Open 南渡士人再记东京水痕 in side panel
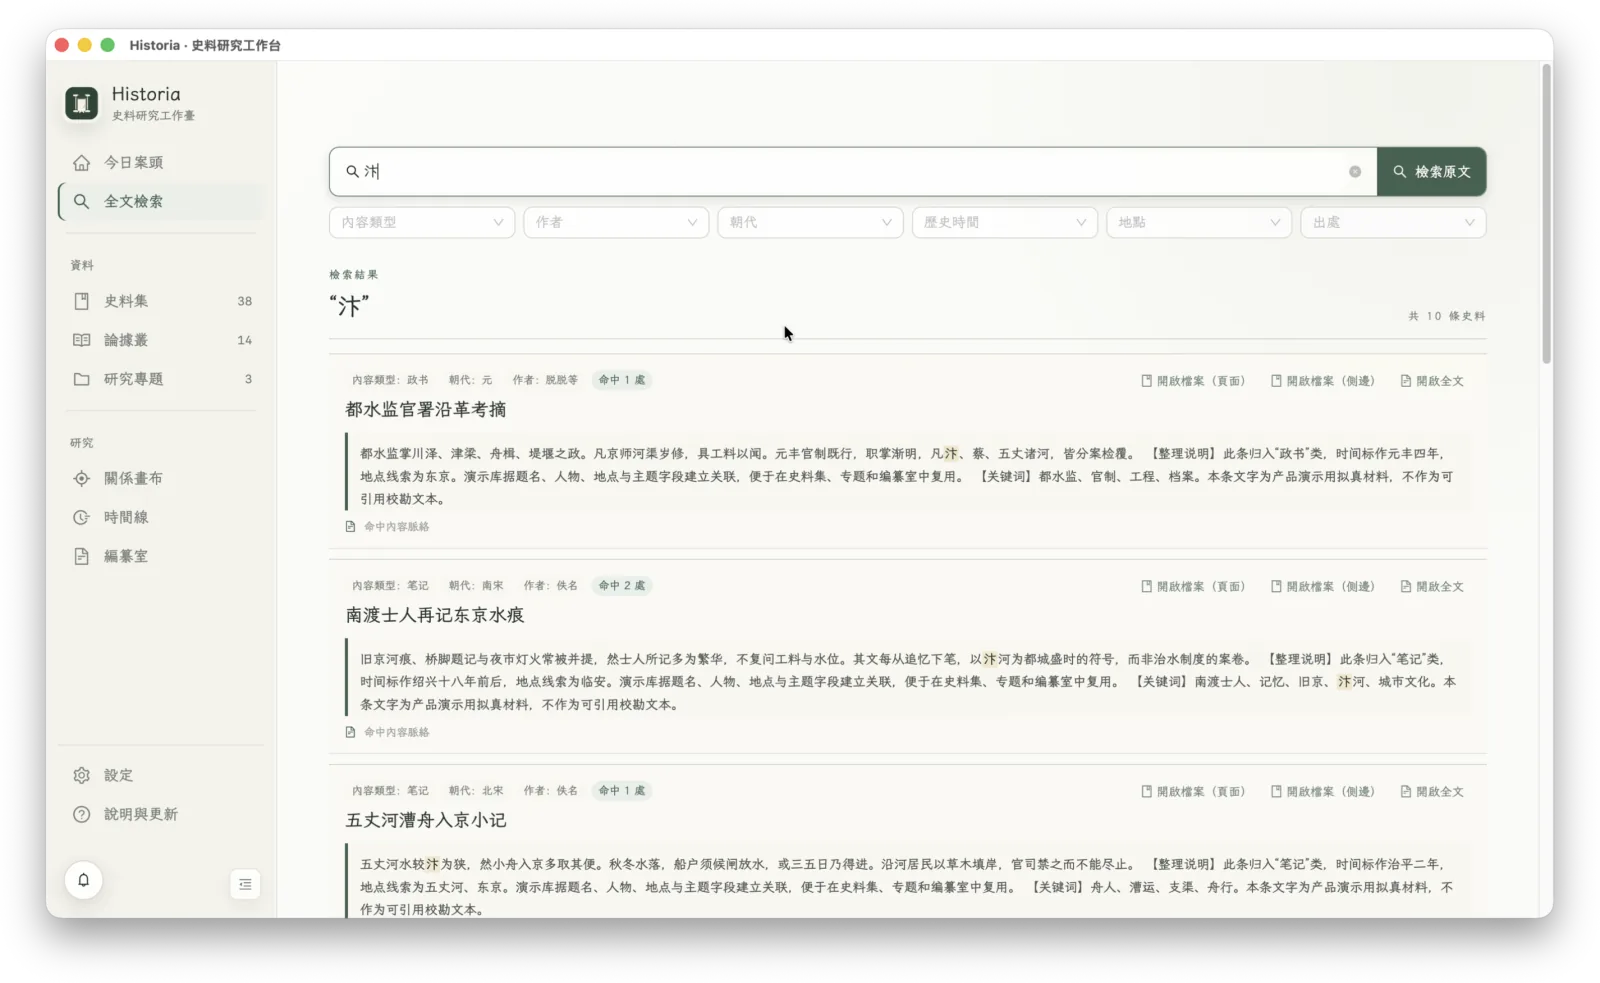This screenshot has width=1600, height=983. pyautogui.click(x=1323, y=587)
